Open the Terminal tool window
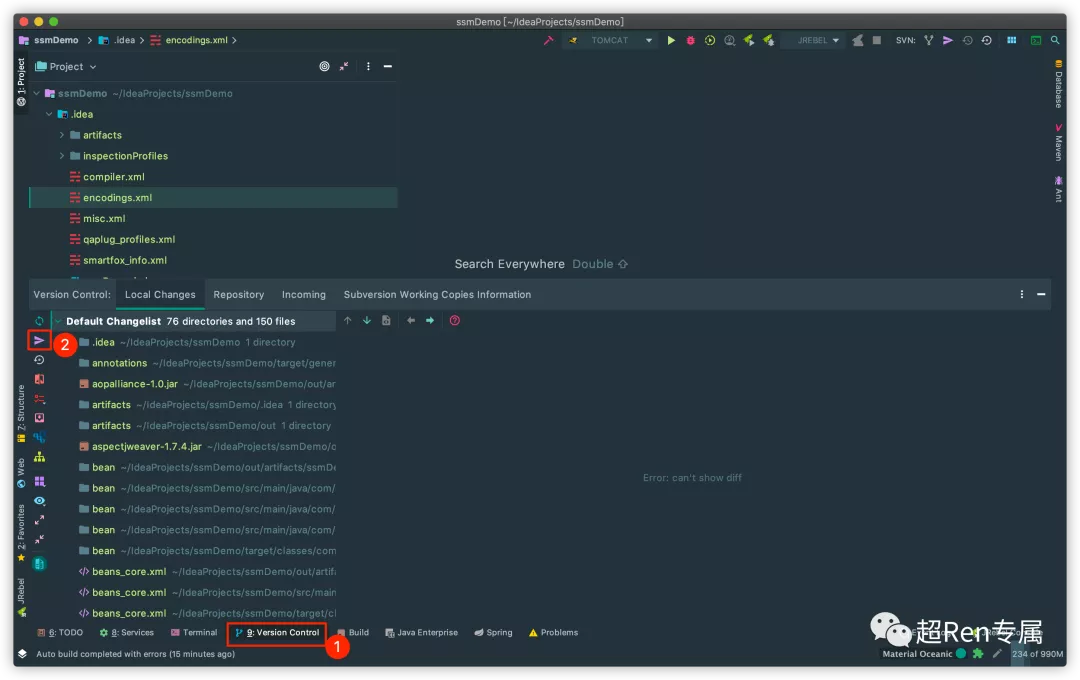 pos(194,632)
